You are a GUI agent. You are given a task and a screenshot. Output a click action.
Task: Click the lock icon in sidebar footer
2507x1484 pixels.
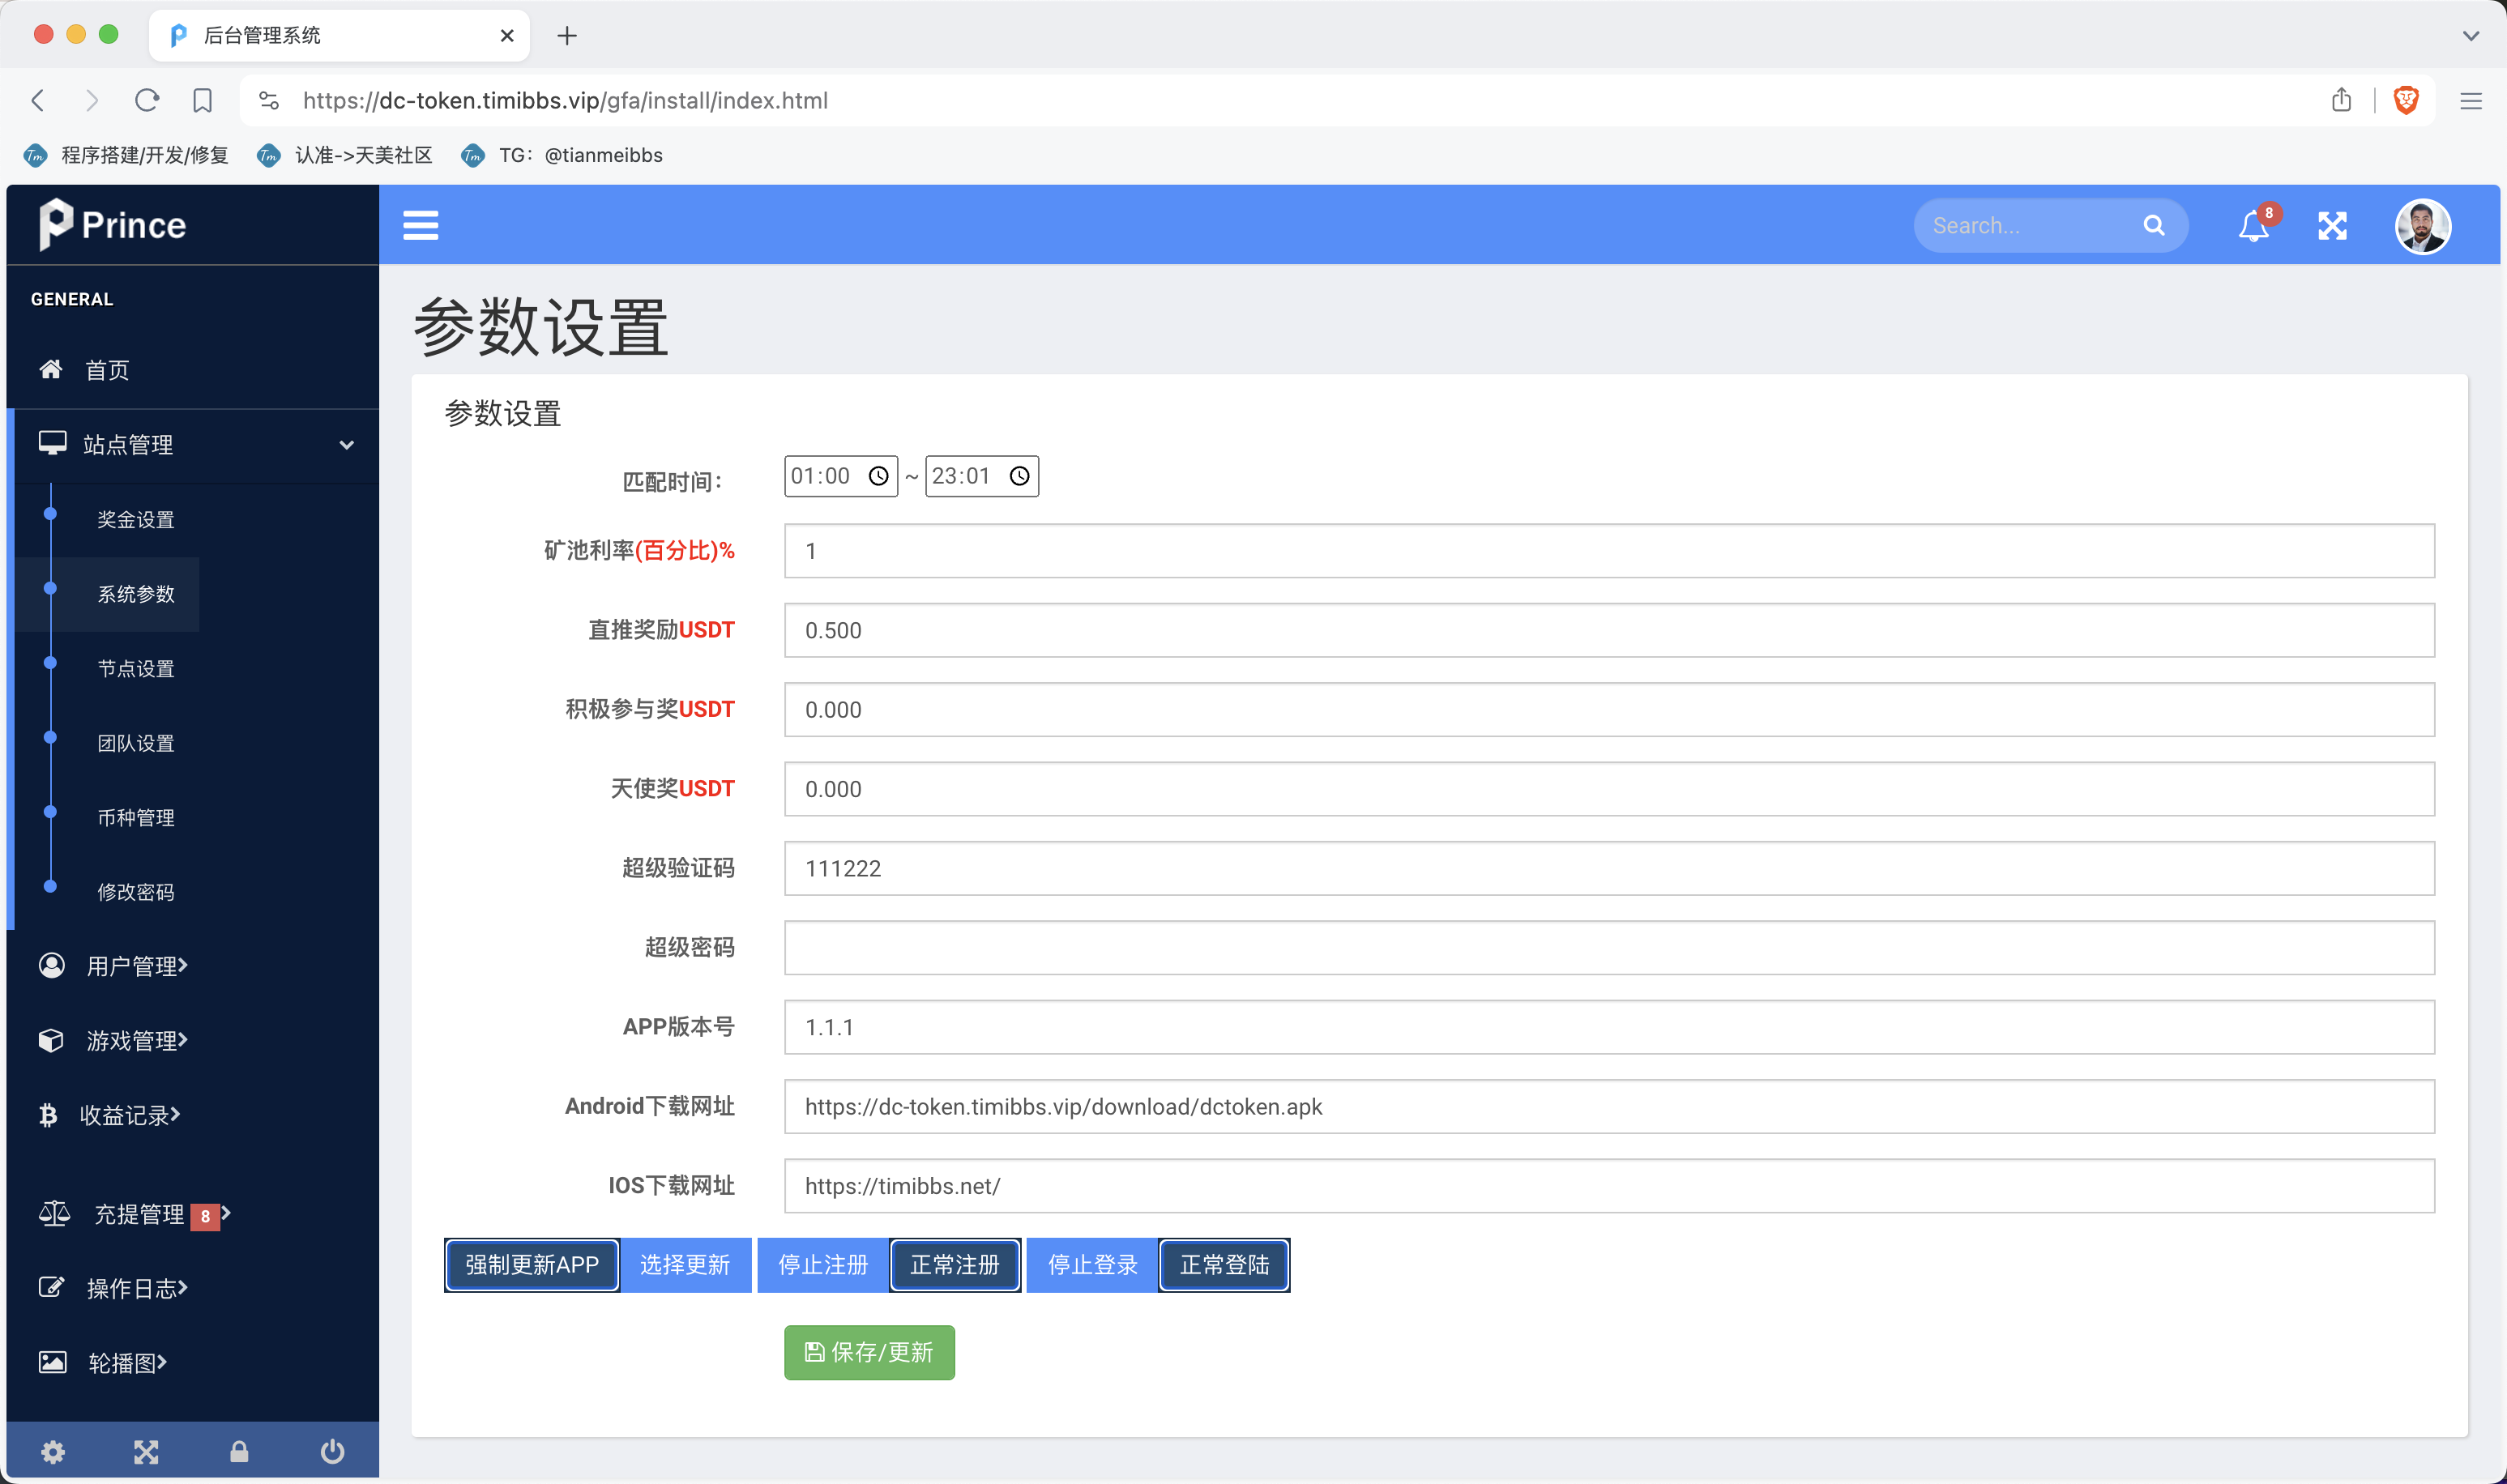click(x=239, y=1451)
